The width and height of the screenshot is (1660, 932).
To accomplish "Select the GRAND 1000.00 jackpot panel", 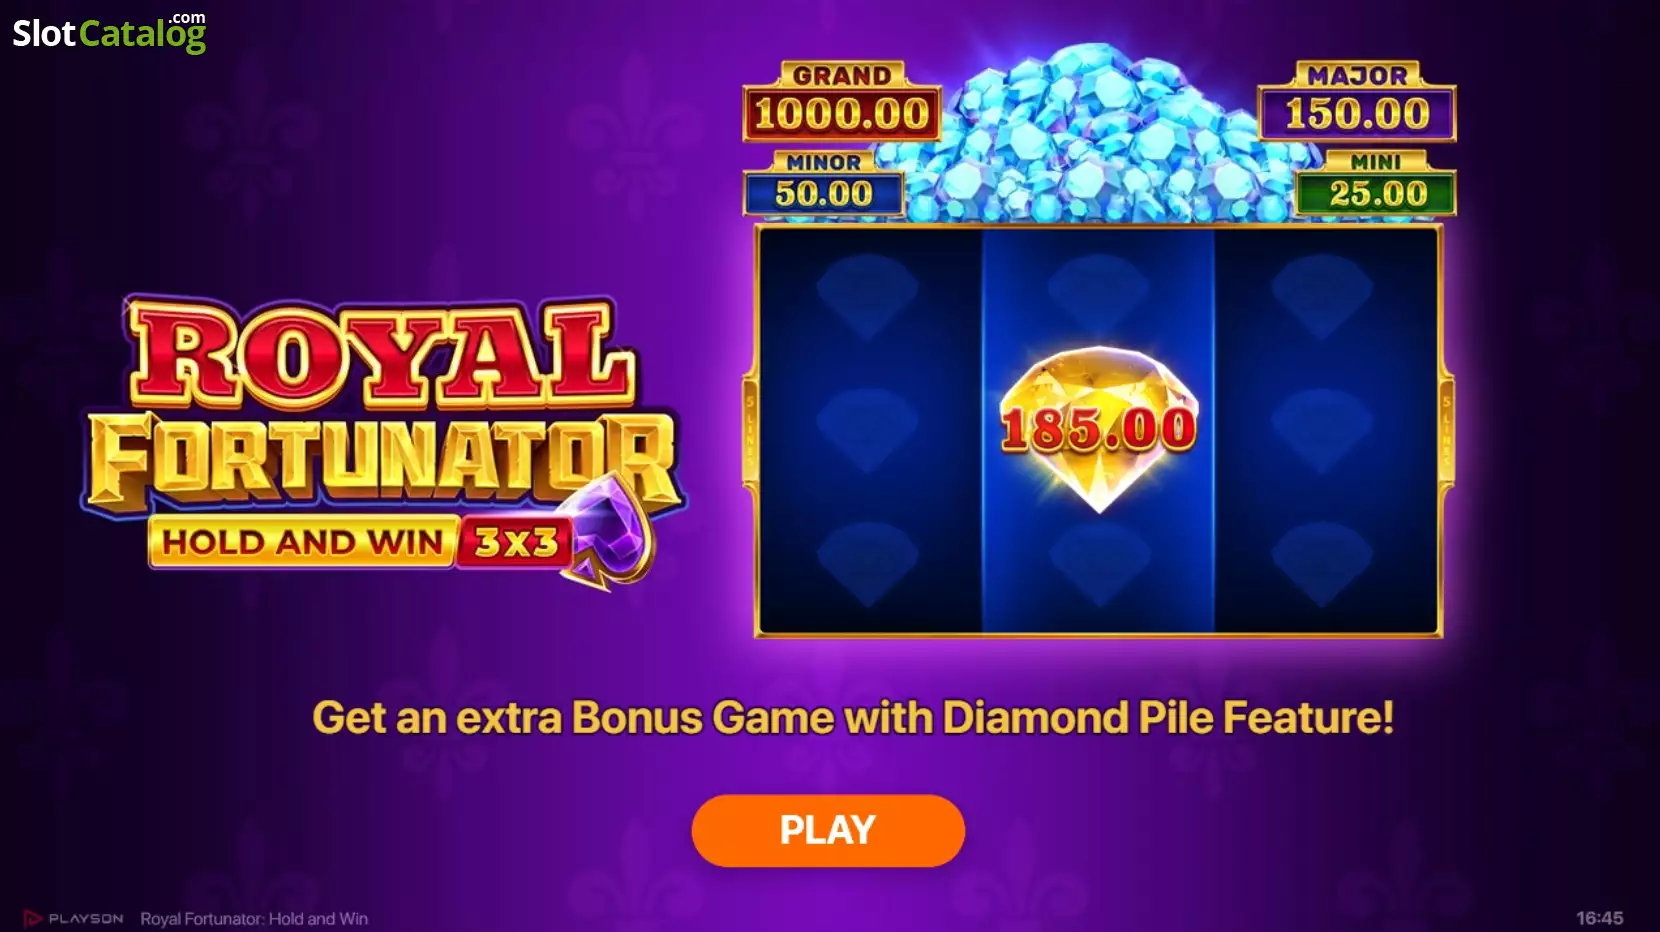I will pyautogui.click(x=841, y=102).
